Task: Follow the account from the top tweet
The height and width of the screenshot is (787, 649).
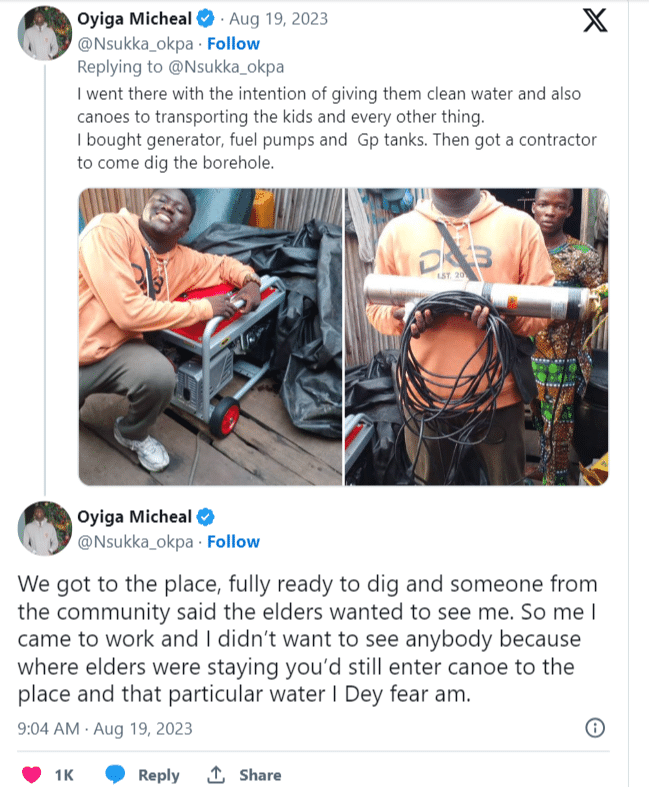Action: pyautogui.click(x=233, y=44)
